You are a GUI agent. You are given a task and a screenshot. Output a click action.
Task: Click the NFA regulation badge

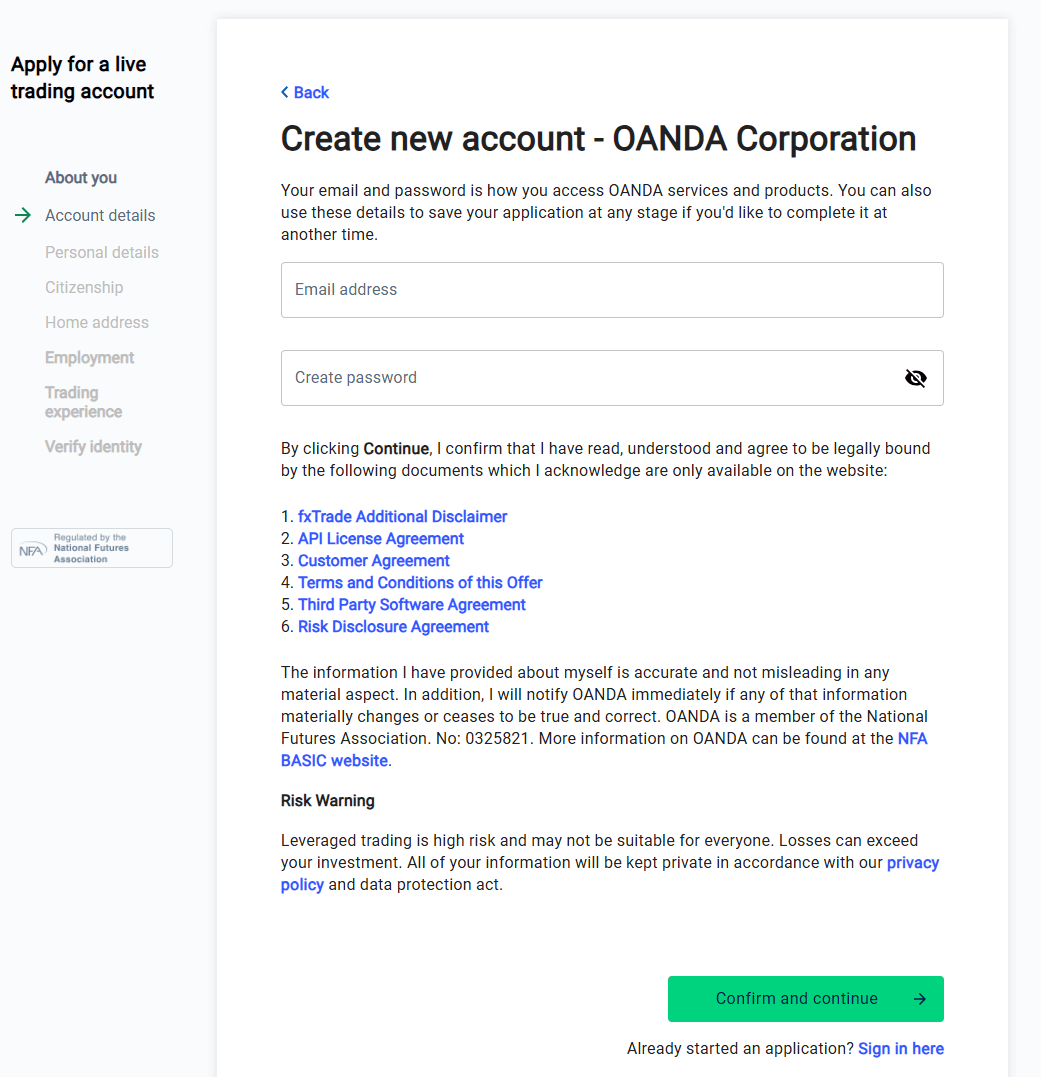92,548
